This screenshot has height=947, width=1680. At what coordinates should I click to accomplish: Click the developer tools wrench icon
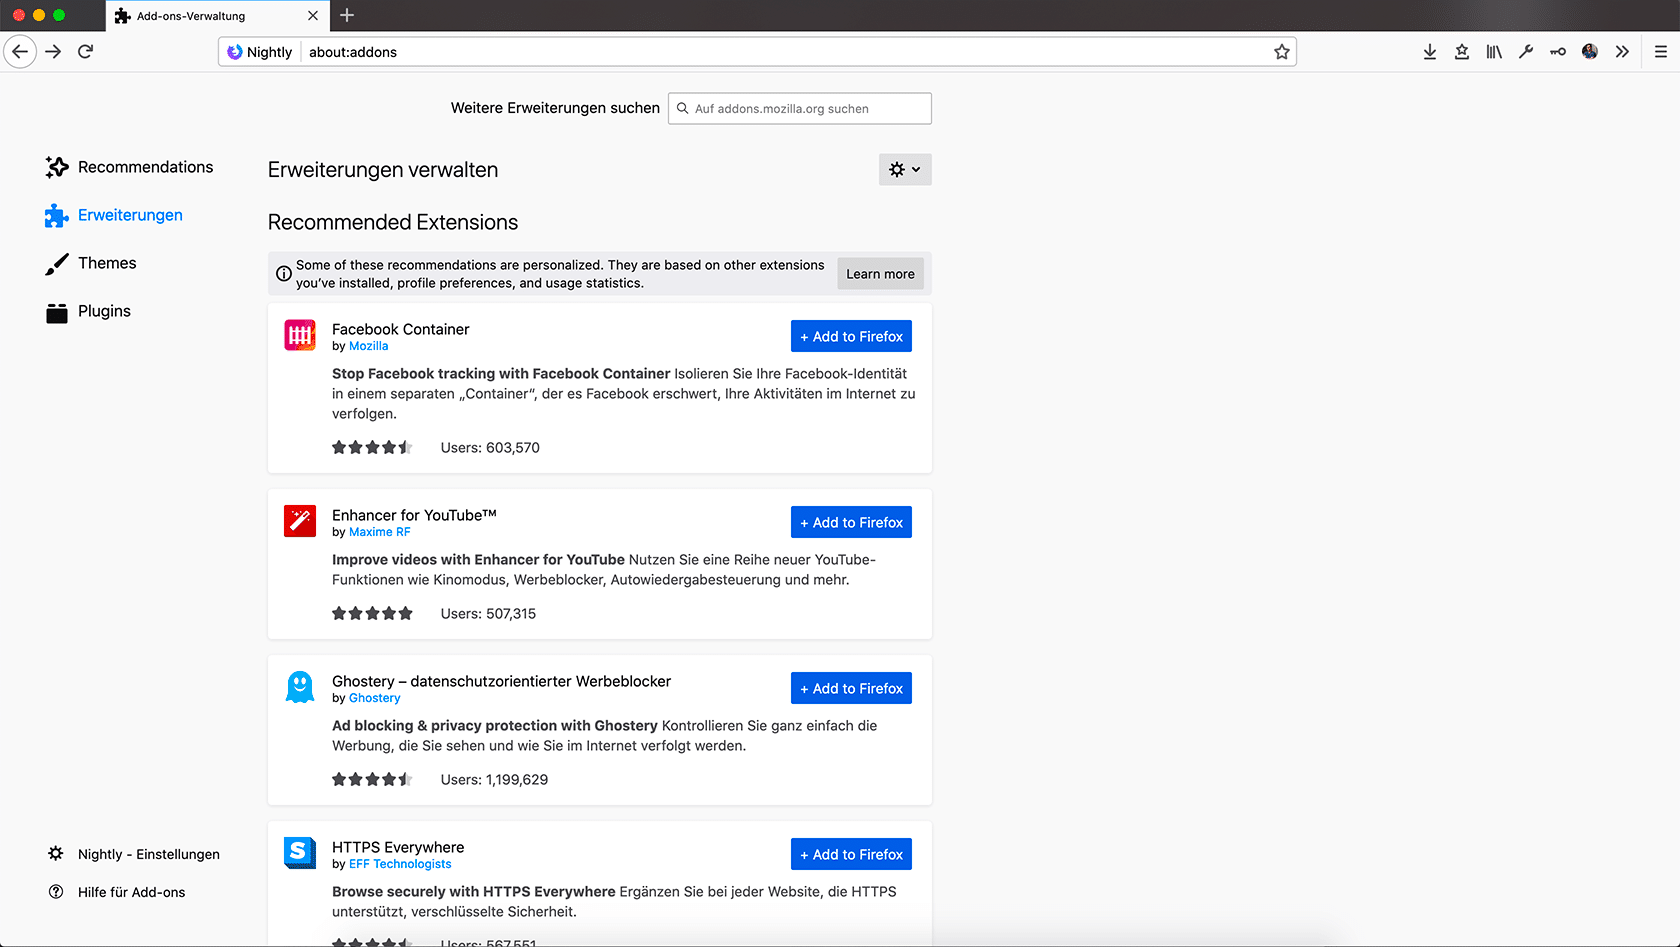click(x=1526, y=52)
